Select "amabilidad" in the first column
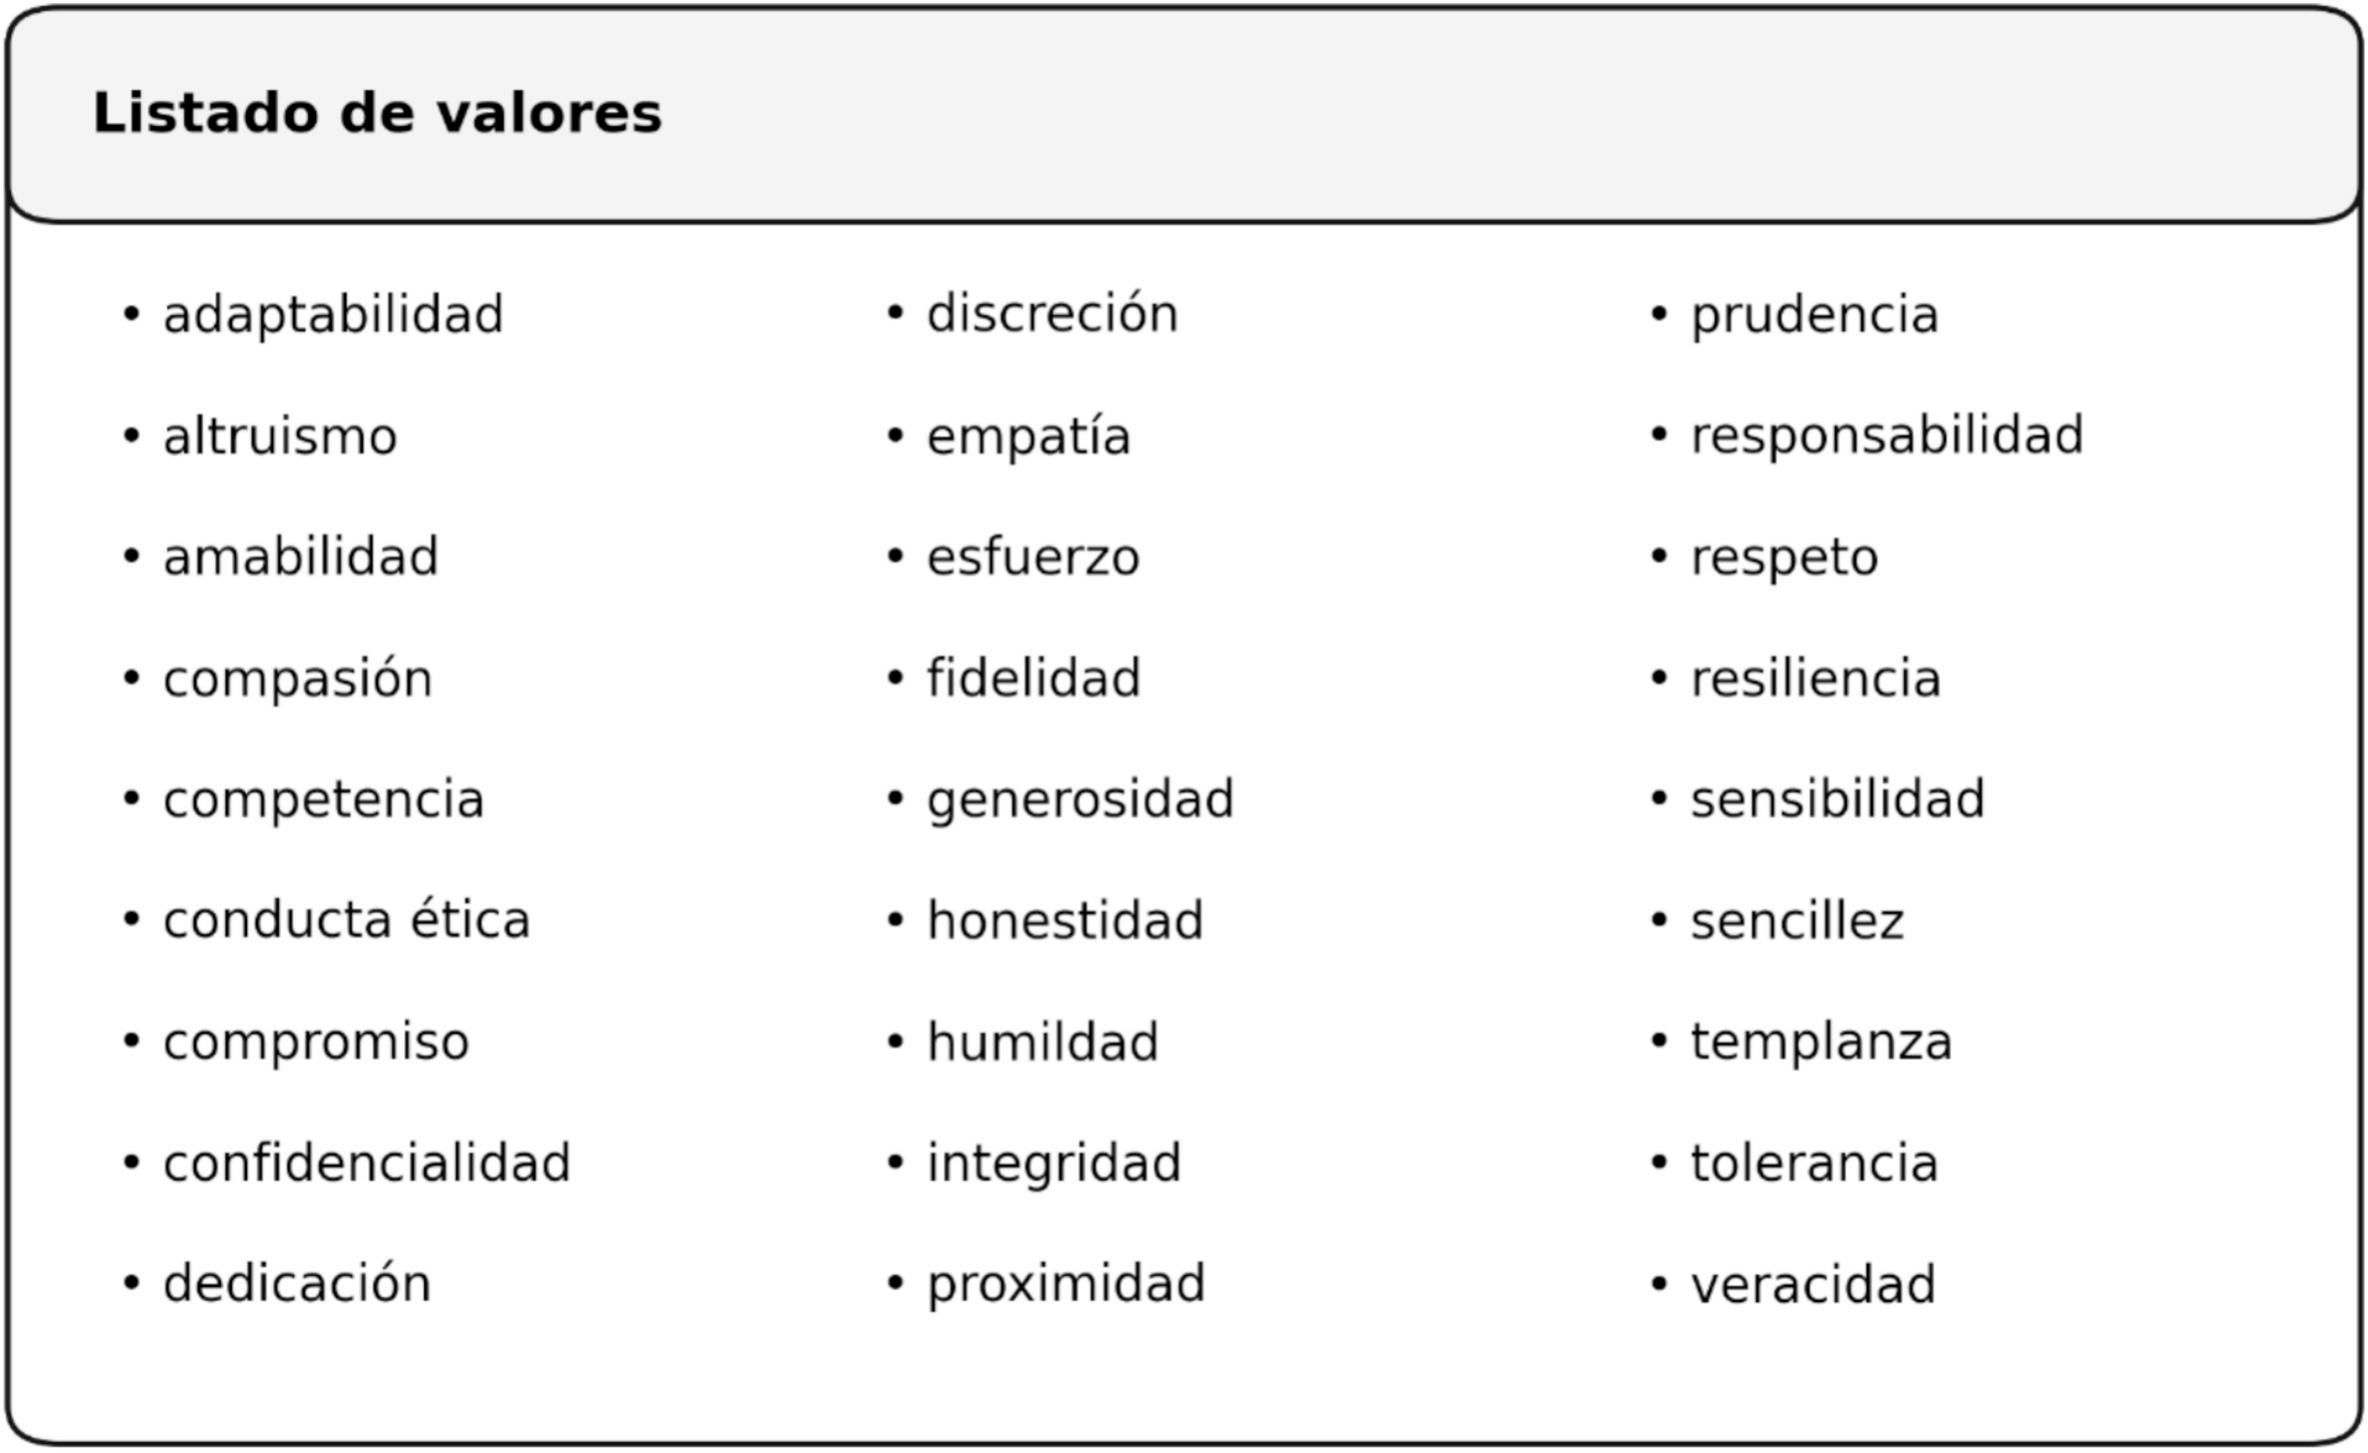The height and width of the screenshot is (1453, 2368). click(x=301, y=557)
